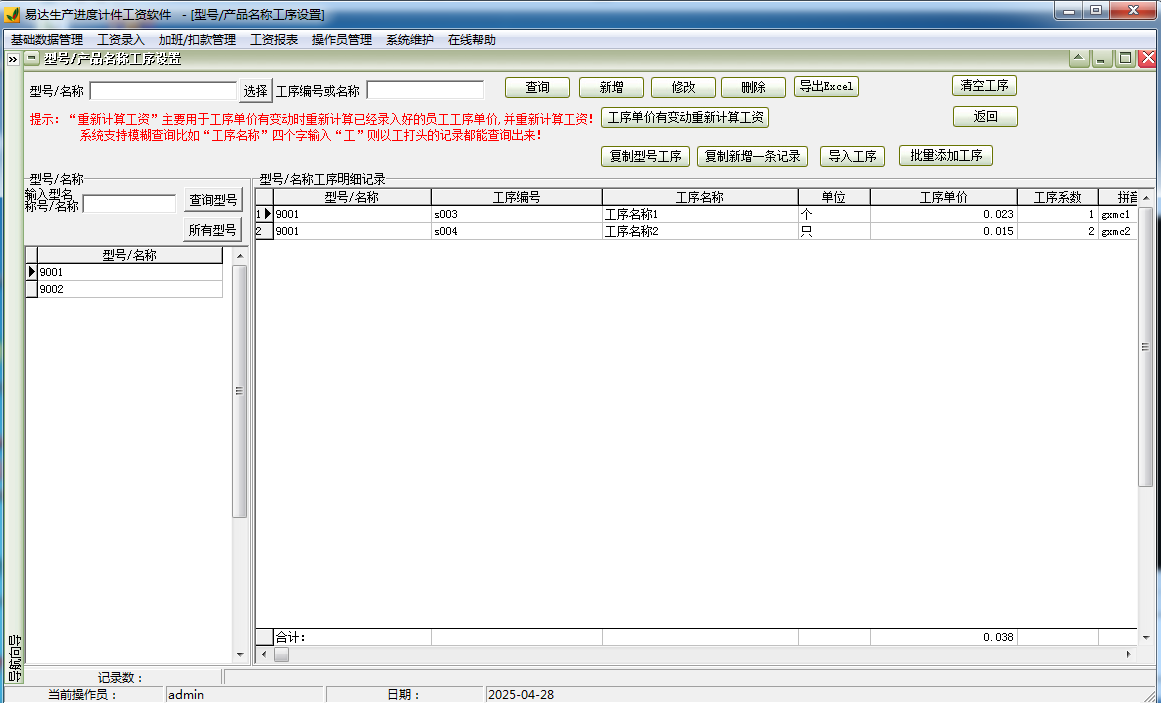Click the 复制新增一条记录 button
The width and height of the screenshot is (1161, 703).
[x=752, y=156]
